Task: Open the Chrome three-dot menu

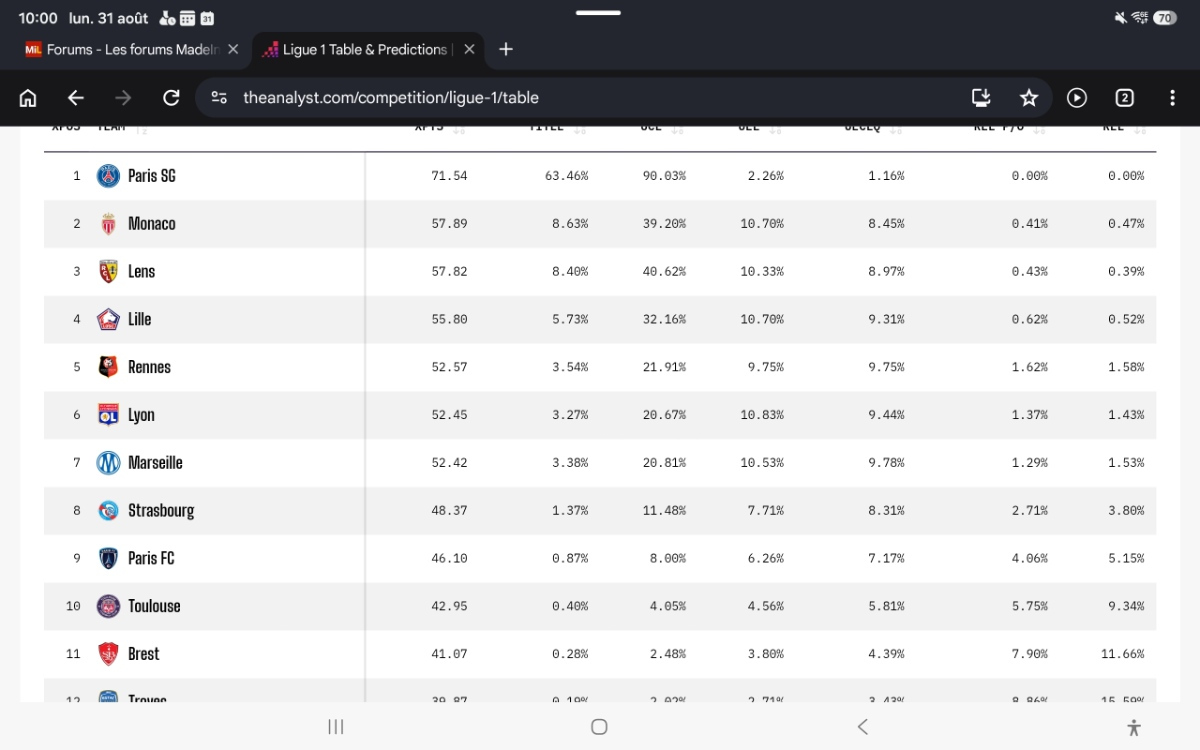Action: pyautogui.click(x=1172, y=98)
